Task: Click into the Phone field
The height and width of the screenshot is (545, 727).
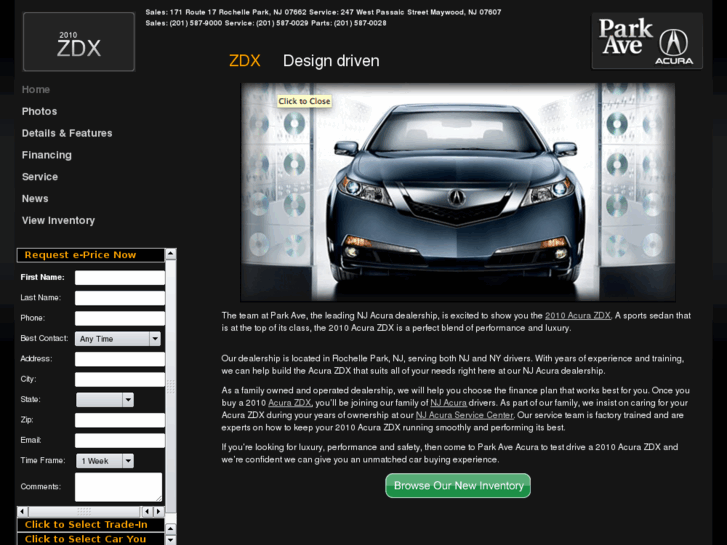Action: tap(120, 319)
